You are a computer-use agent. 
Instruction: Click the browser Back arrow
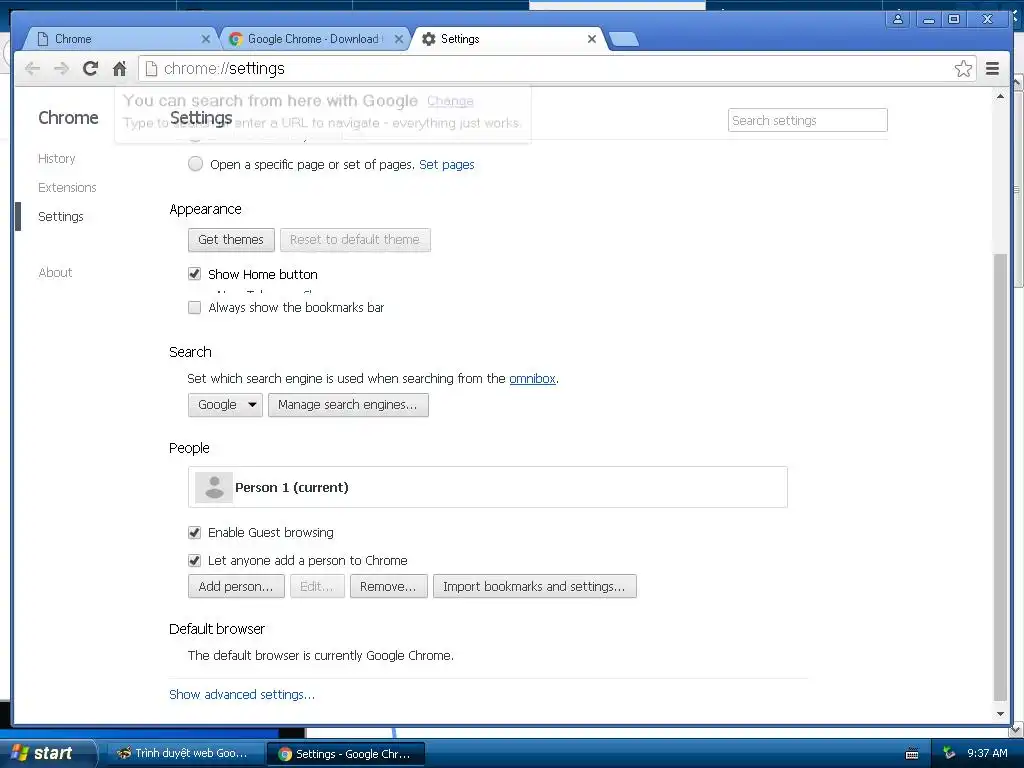click(x=33, y=69)
